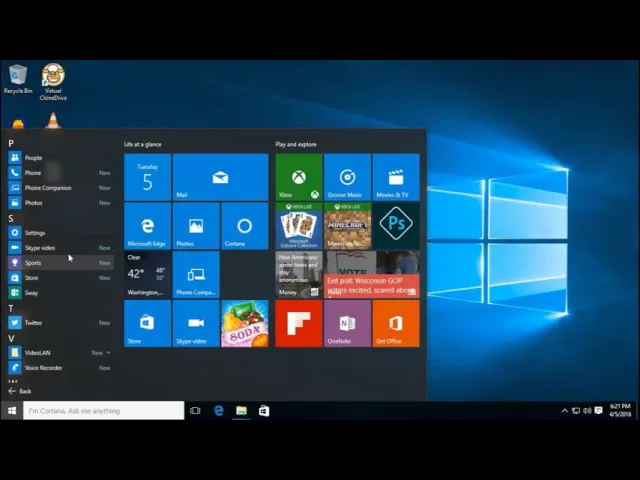The image size is (640, 480).
Task: Open the Candy Crush Soda tile
Action: click(x=244, y=323)
